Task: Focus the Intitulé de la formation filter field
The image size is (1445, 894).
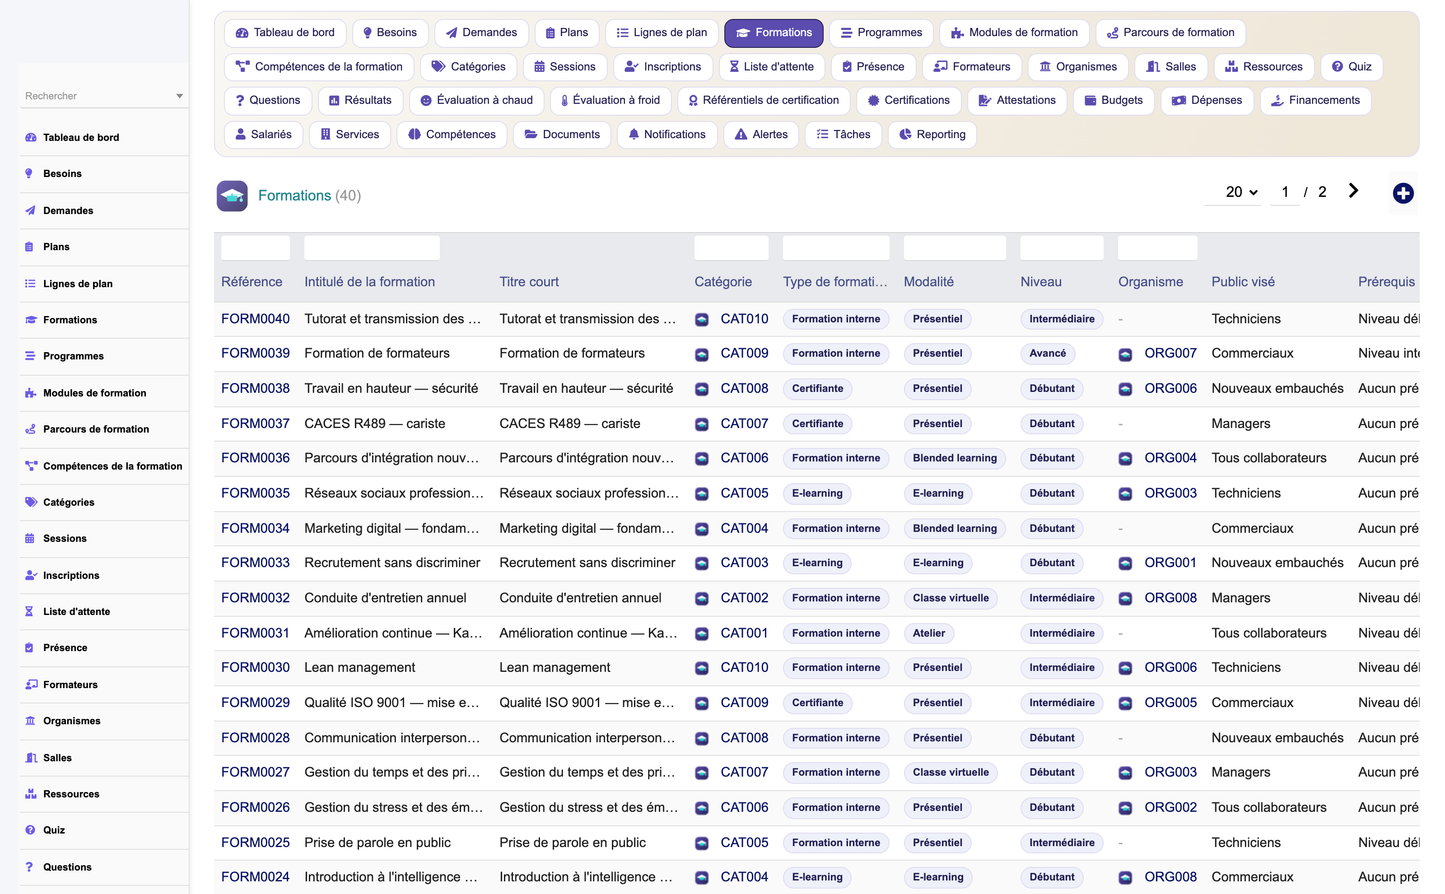Action: coord(372,248)
